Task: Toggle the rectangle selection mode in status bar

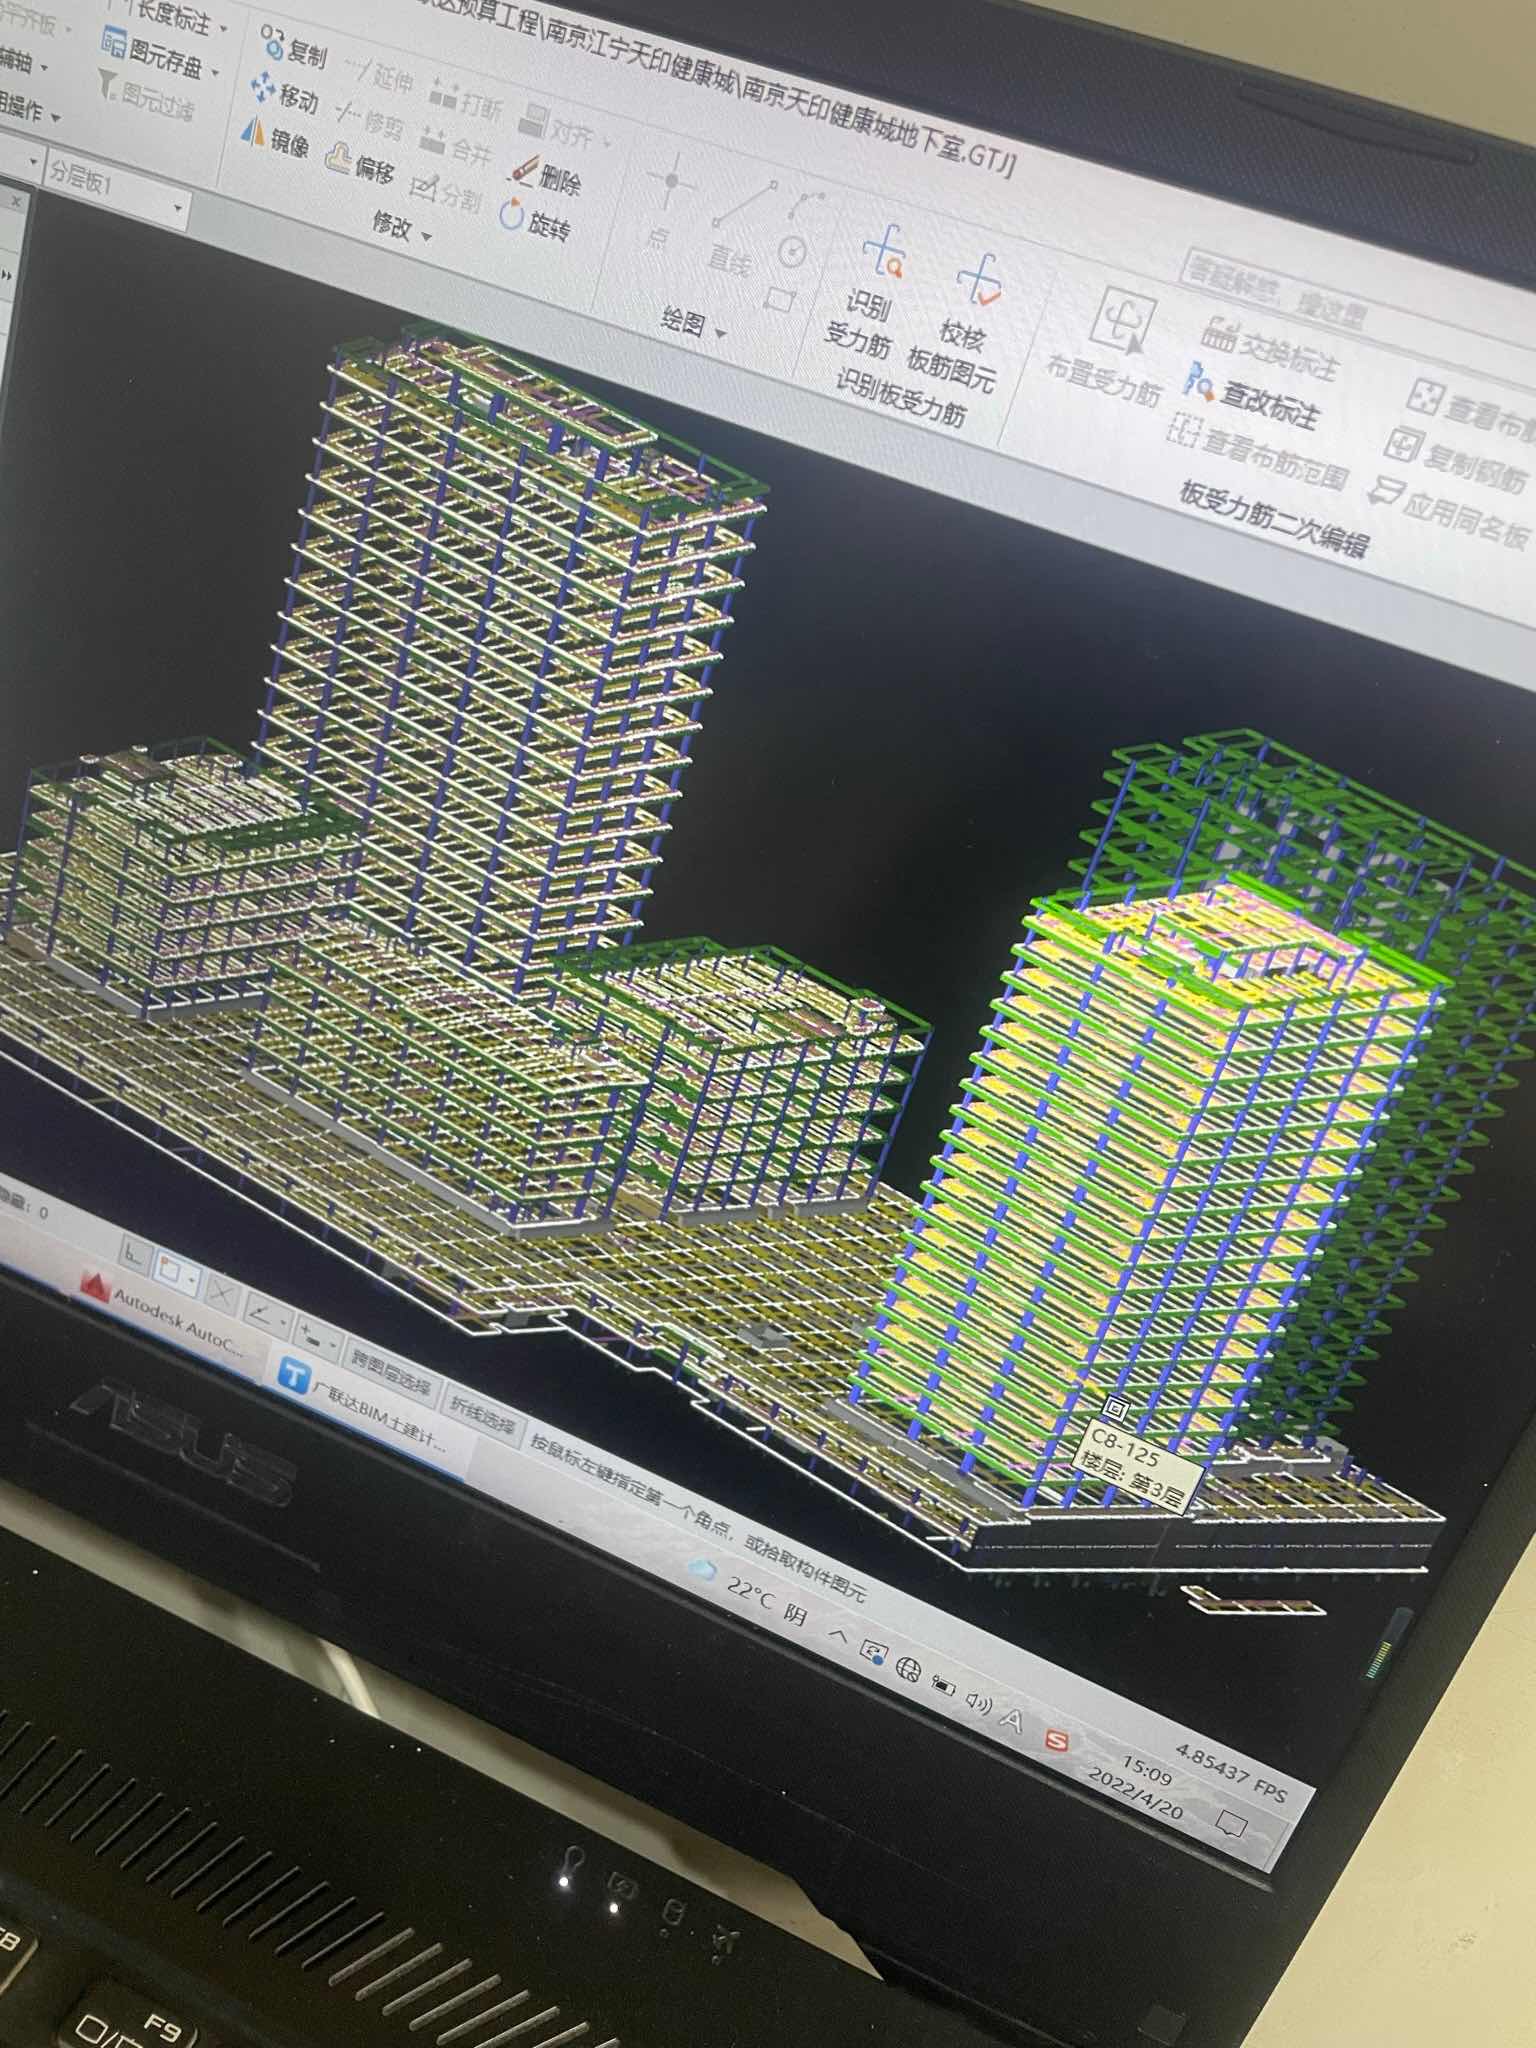Action: click(x=175, y=1272)
